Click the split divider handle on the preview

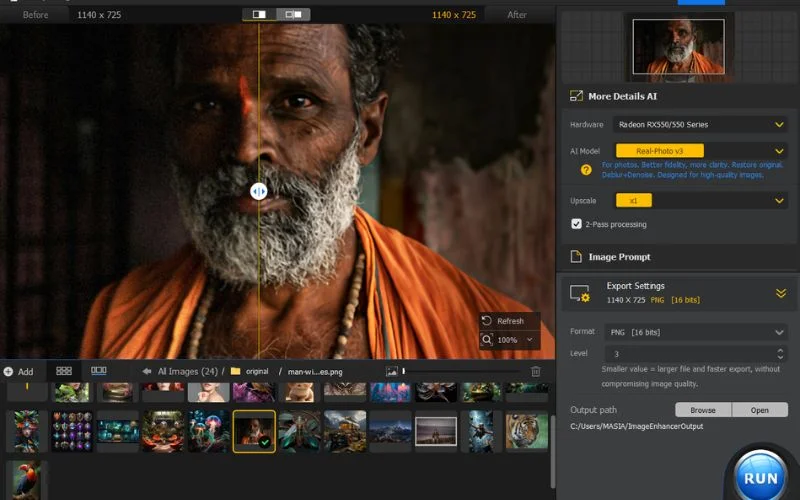259,191
